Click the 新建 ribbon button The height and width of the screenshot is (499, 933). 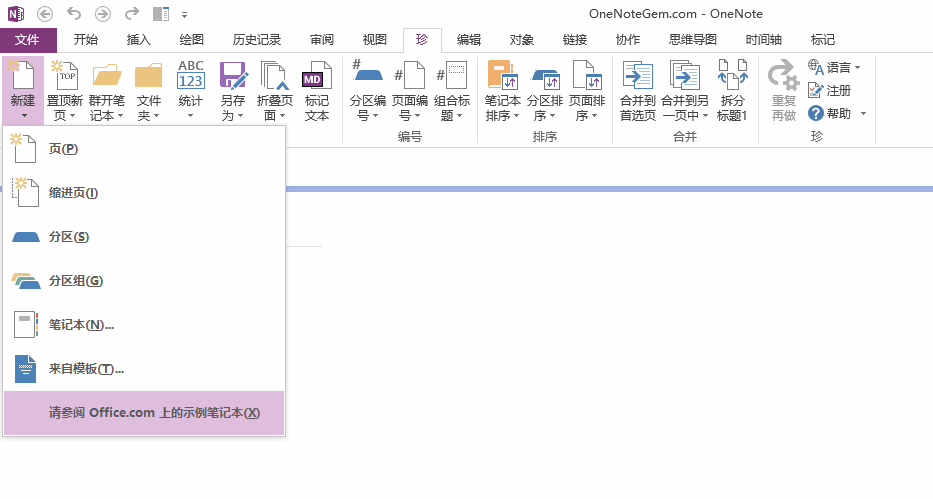click(x=23, y=90)
